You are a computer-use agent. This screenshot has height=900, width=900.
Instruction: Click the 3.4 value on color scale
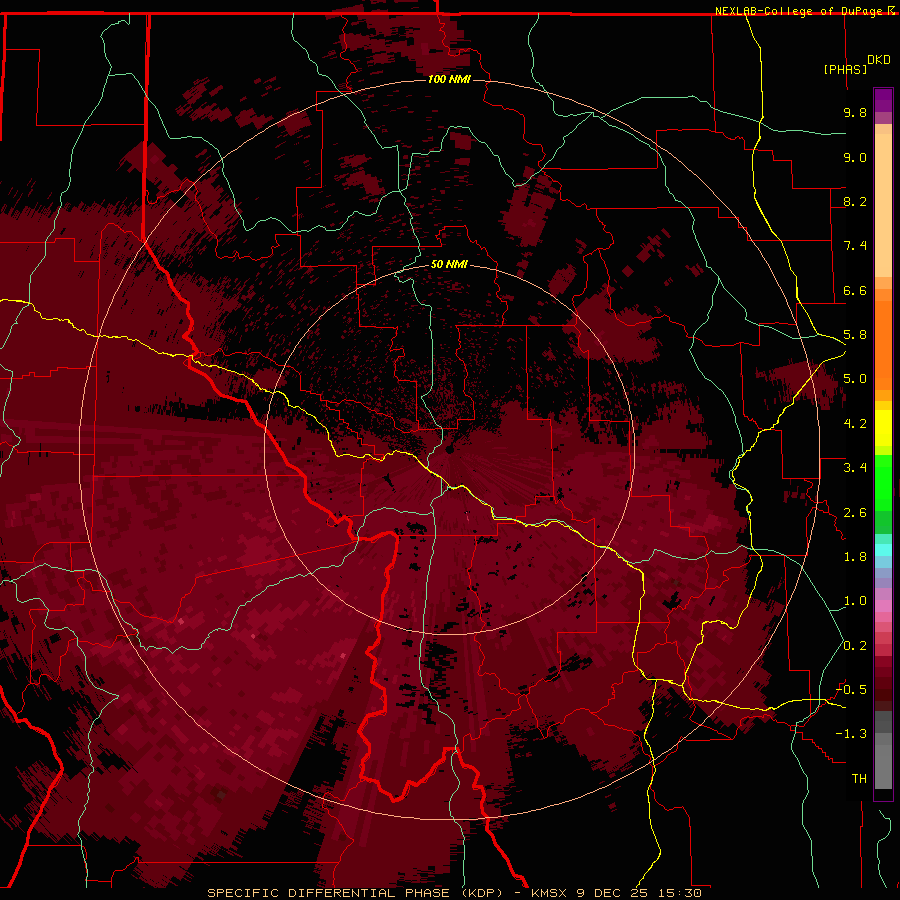coord(855,468)
